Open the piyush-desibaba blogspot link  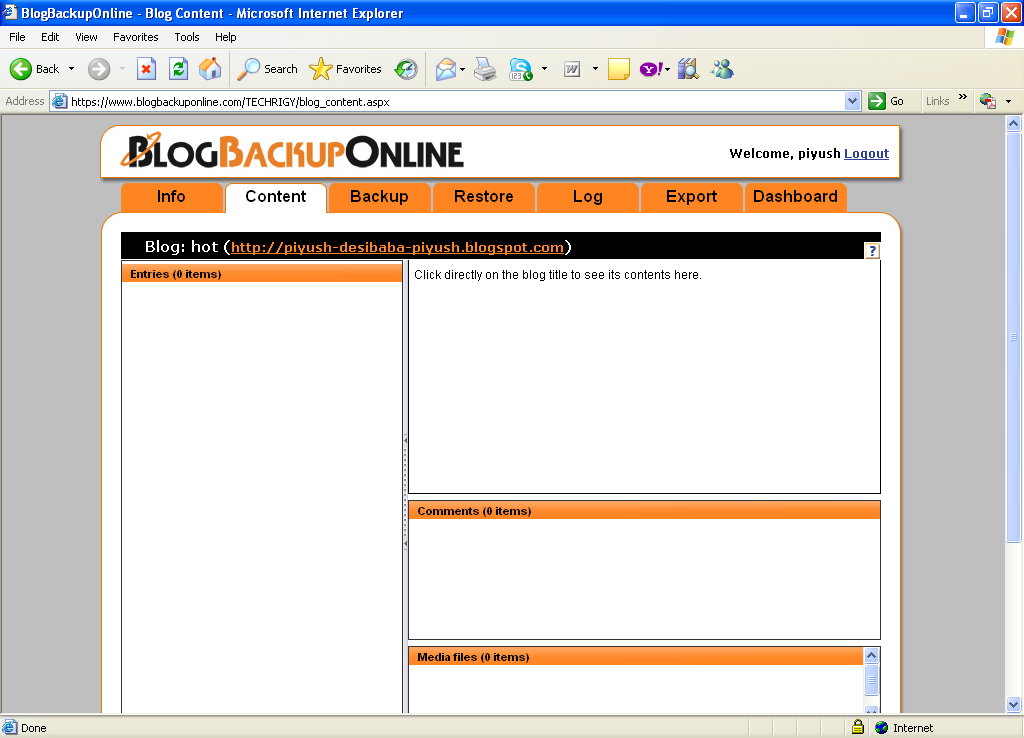coord(397,247)
